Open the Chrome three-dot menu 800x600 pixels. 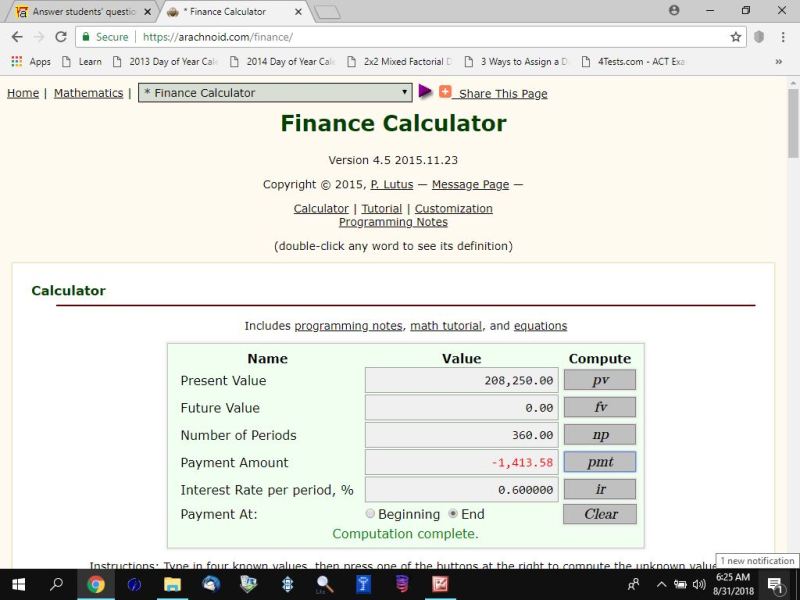tap(783, 37)
